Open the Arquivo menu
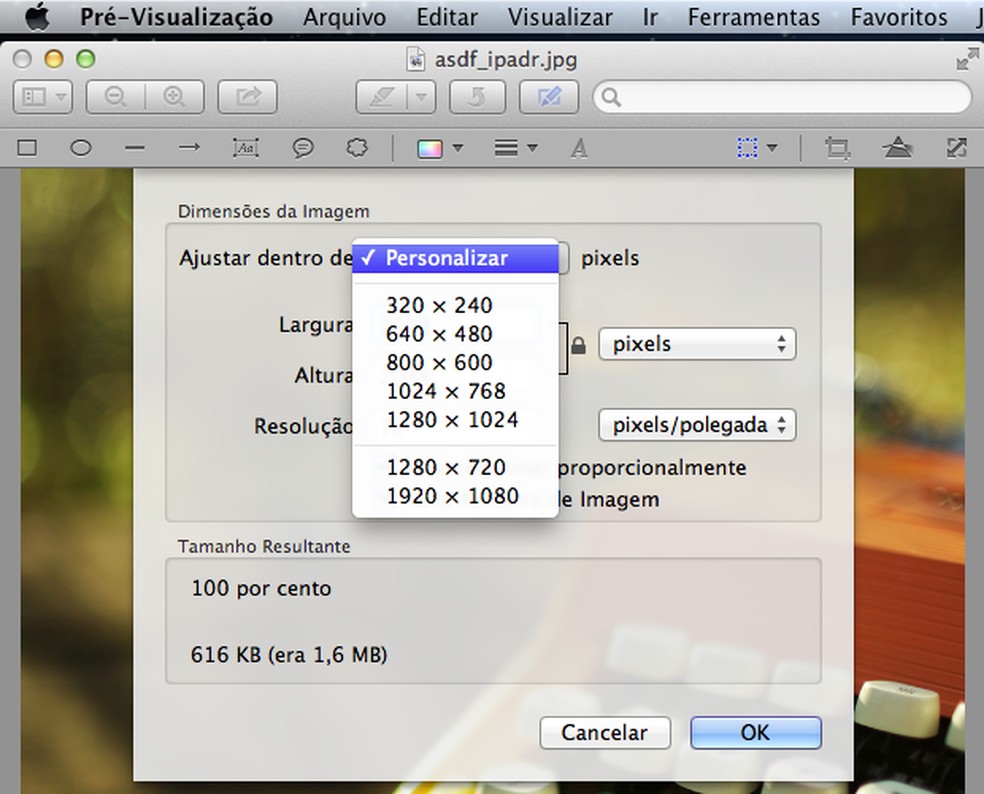The width and height of the screenshot is (984, 794). pyautogui.click(x=345, y=17)
